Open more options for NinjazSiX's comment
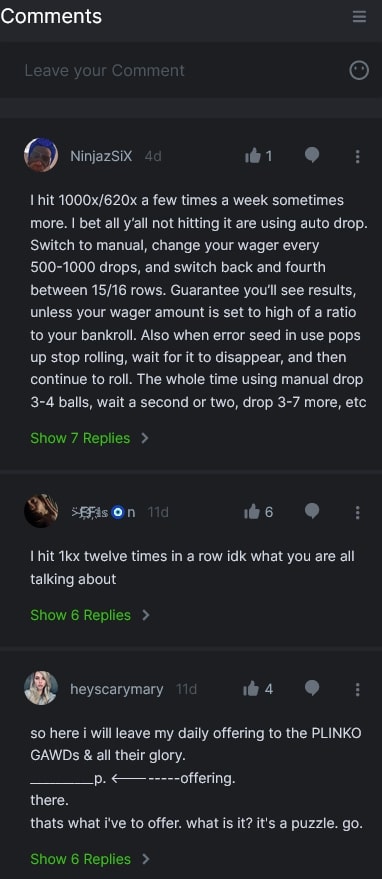Screen dimensions: 382x879 coord(357,156)
